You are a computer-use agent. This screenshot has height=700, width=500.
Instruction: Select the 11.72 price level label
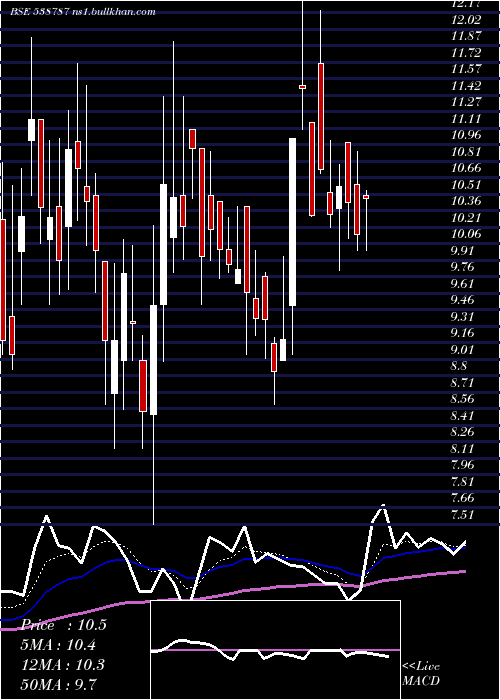pos(466,53)
